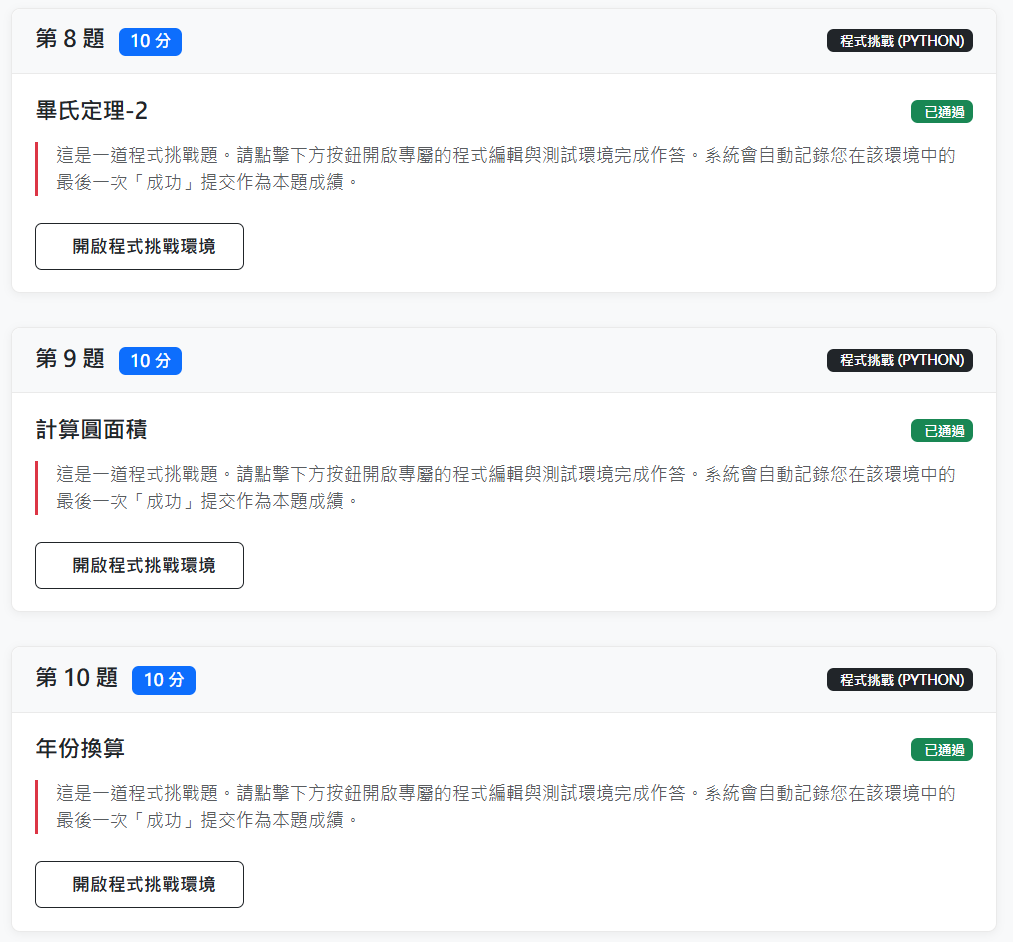Click the 程式挑戰 (PYTHON) tag on question 10
Screen dimensions: 1013x942
click(900, 680)
